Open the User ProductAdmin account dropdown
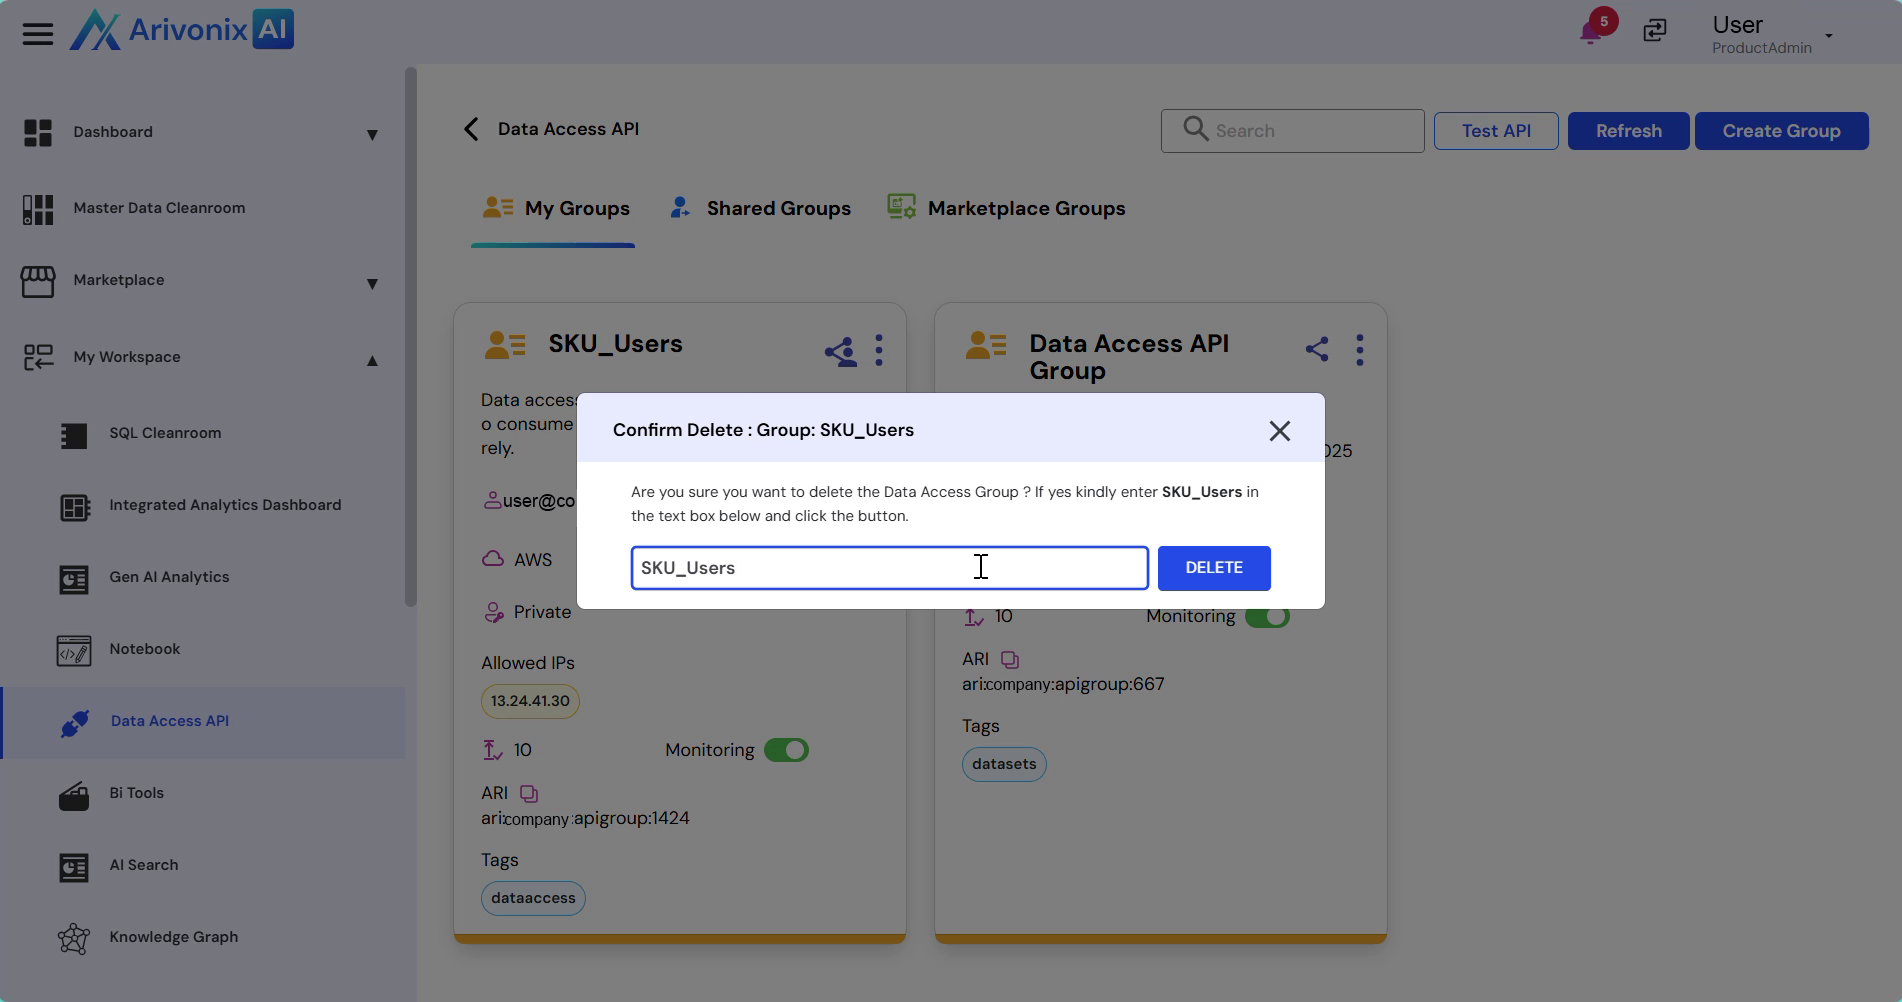The image size is (1902, 1002). click(x=1828, y=36)
